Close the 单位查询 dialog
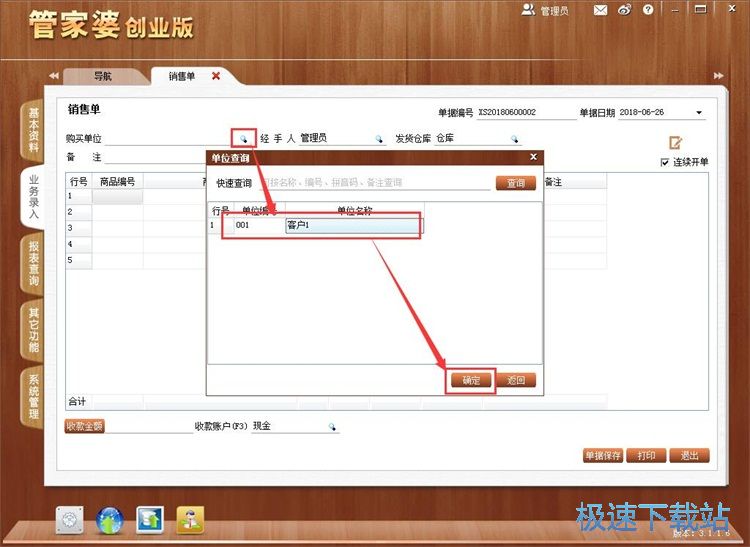Screen dimensions: 750x547 point(534,157)
